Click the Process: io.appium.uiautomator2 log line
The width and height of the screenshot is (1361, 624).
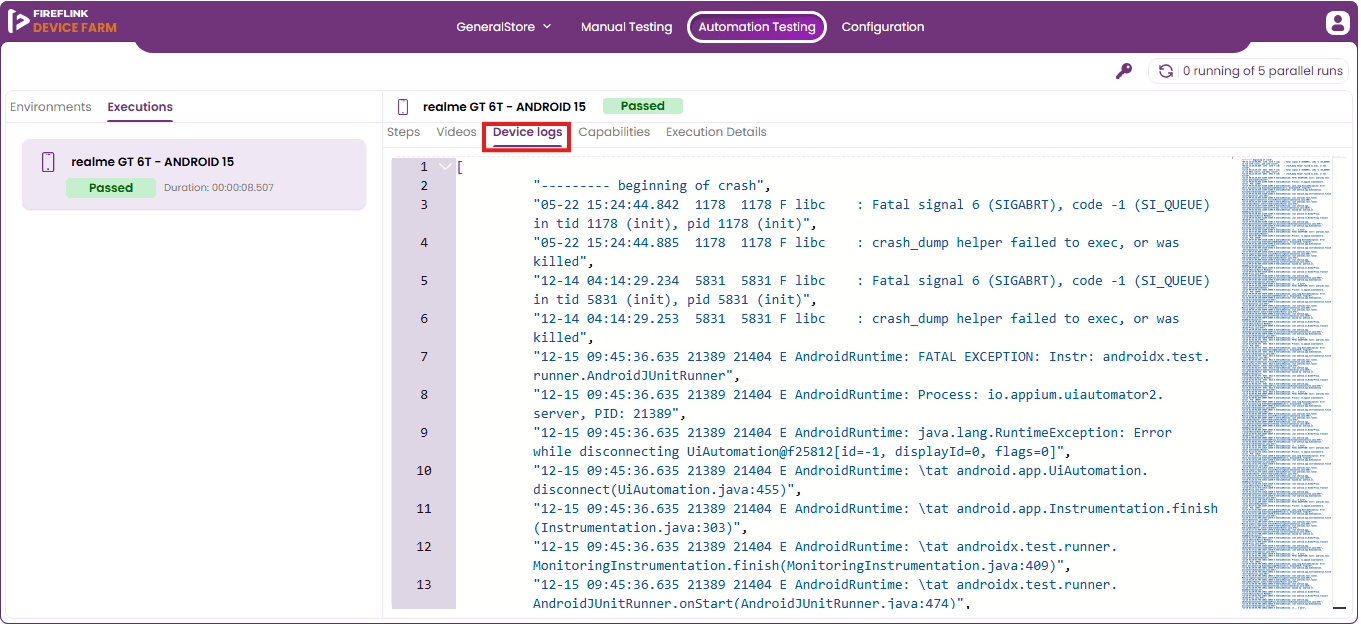[x=848, y=404]
